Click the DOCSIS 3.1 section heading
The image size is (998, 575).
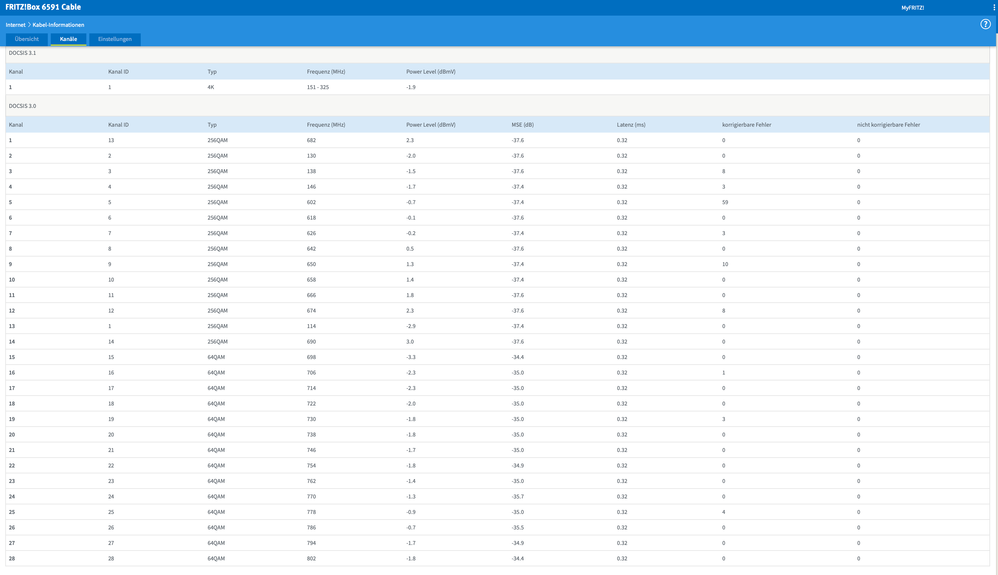(x=22, y=53)
